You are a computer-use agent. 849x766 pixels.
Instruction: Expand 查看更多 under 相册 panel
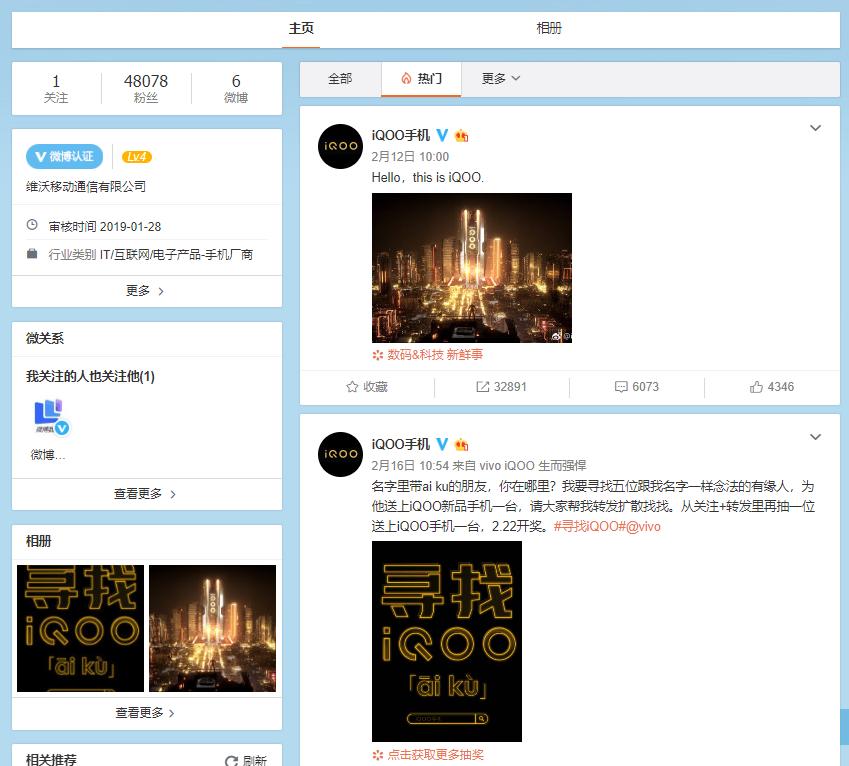point(146,713)
